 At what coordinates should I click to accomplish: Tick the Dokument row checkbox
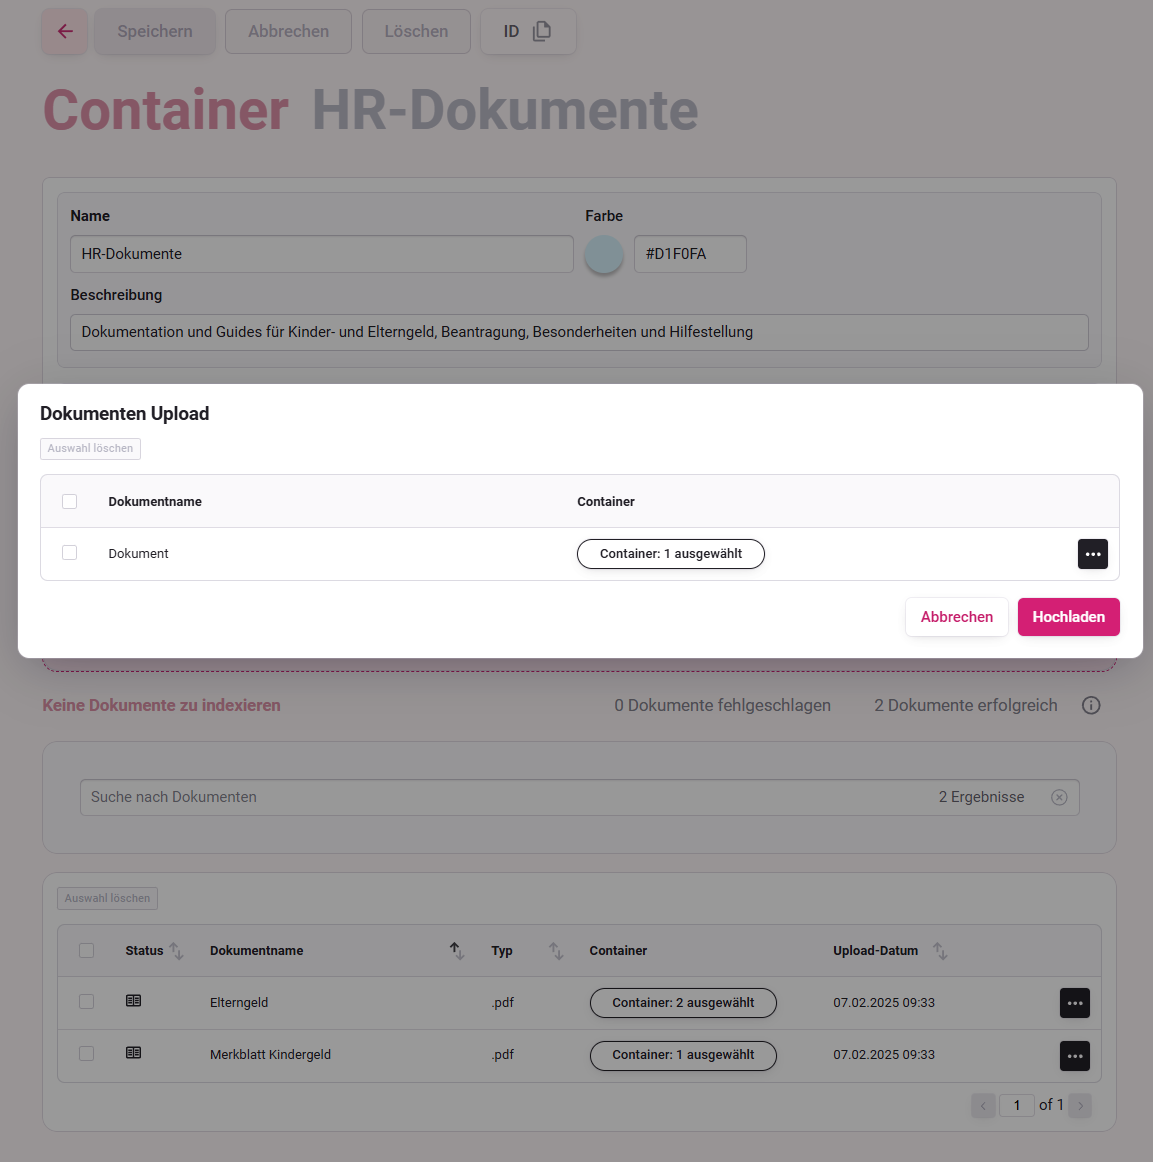(x=70, y=553)
